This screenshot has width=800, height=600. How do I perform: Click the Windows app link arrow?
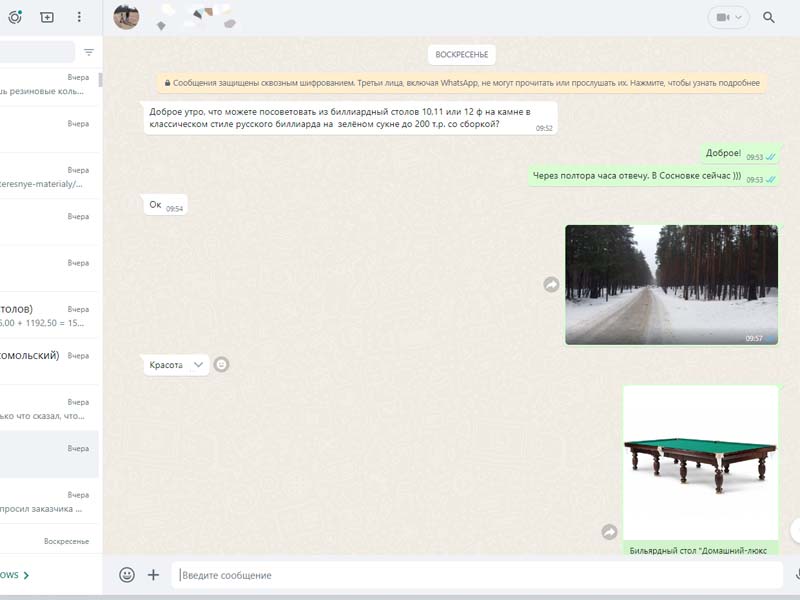tap(26, 575)
